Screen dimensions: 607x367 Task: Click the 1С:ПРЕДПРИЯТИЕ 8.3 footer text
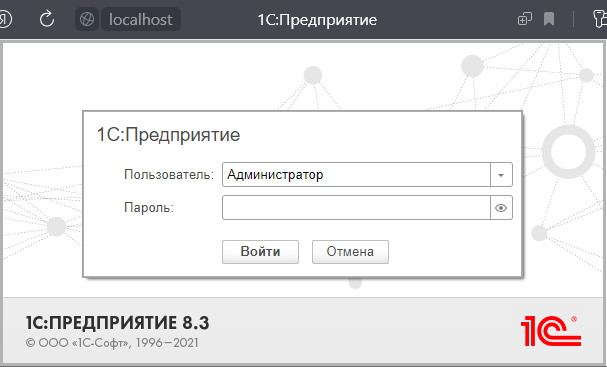(117, 323)
